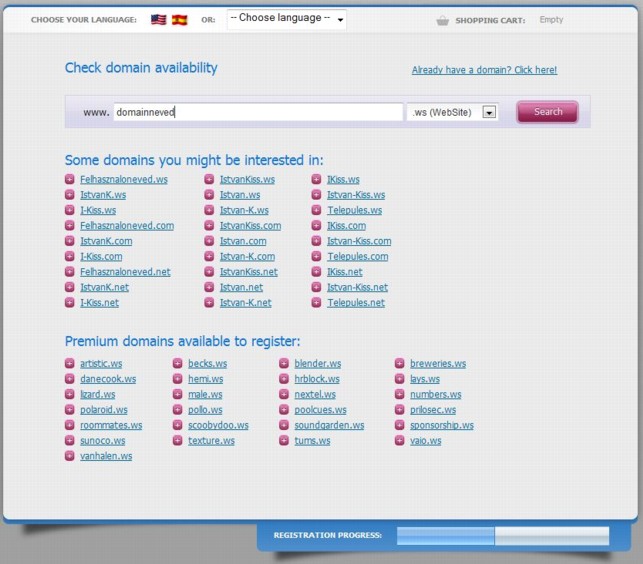The image size is (643, 564).
Task: Open the hrblock.ws domain link
Action: click(317, 379)
